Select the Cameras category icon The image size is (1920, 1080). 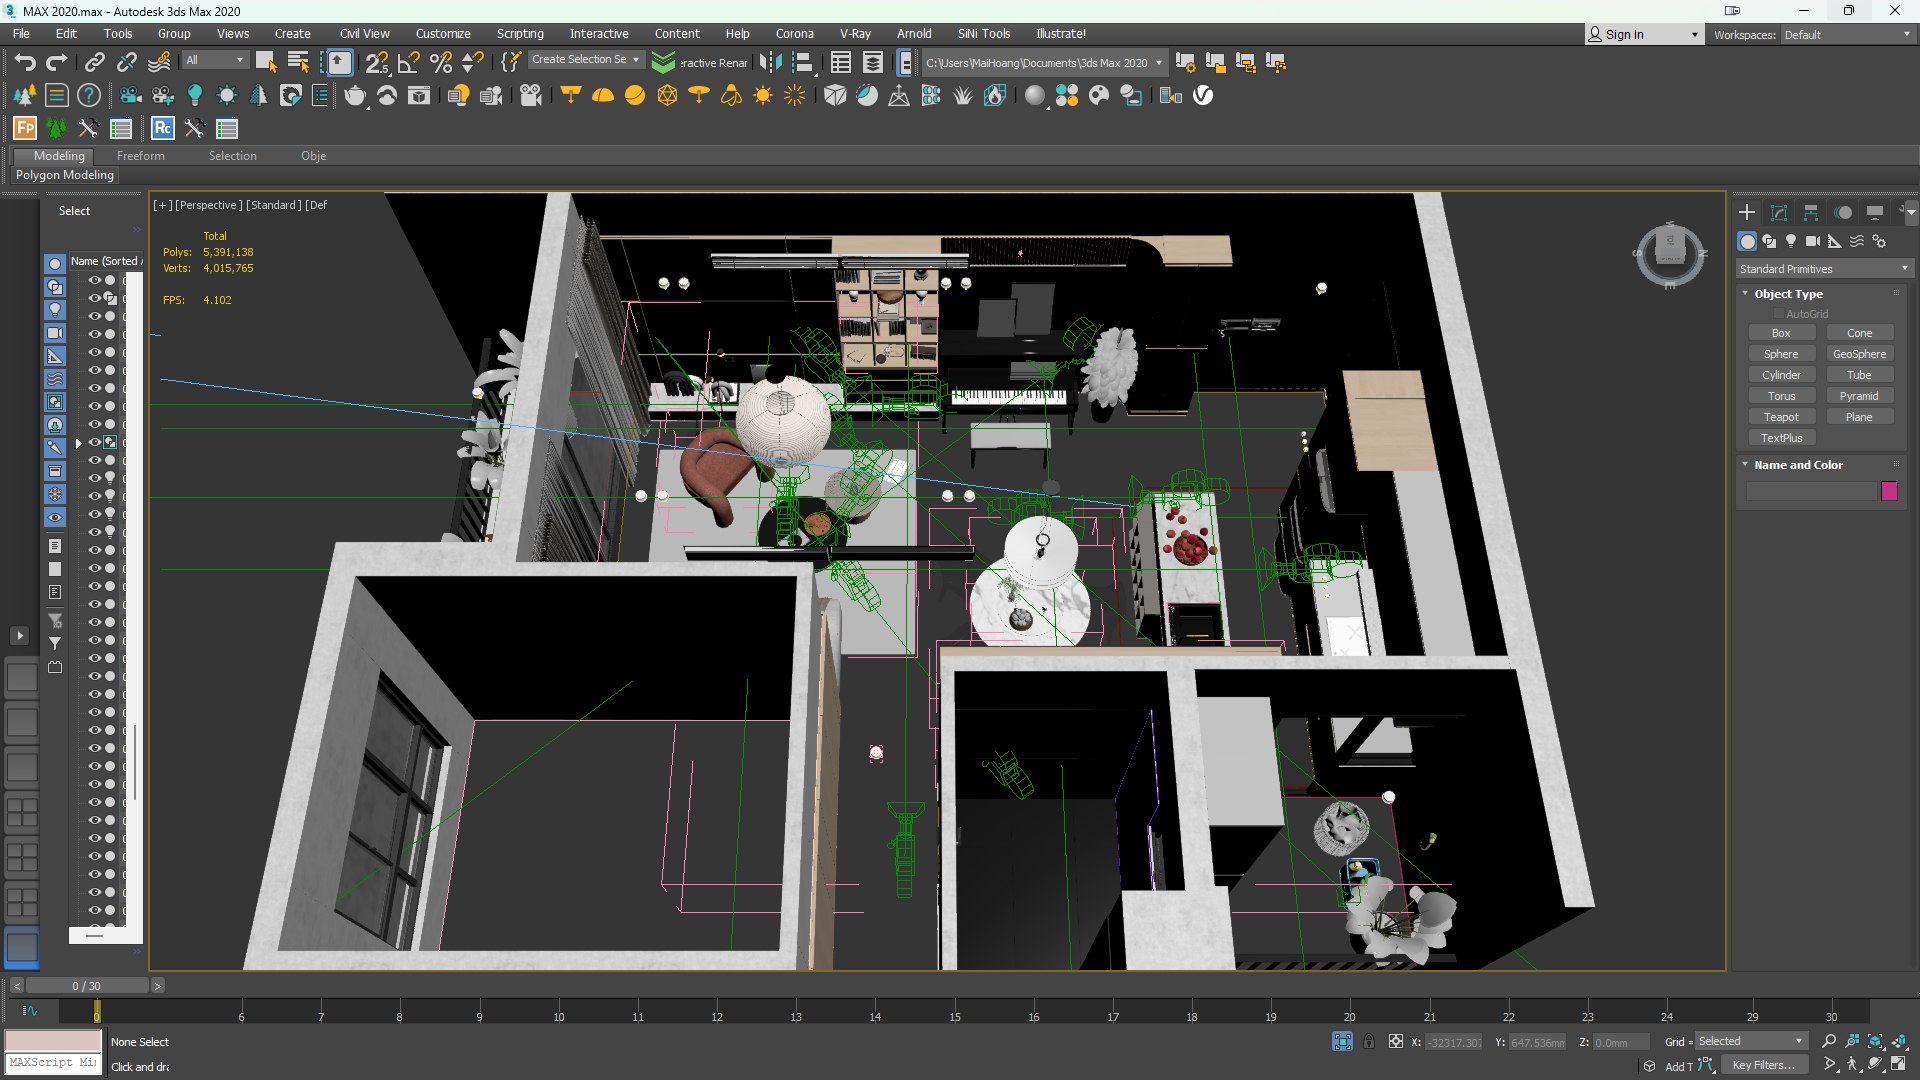[x=1812, y=242]
